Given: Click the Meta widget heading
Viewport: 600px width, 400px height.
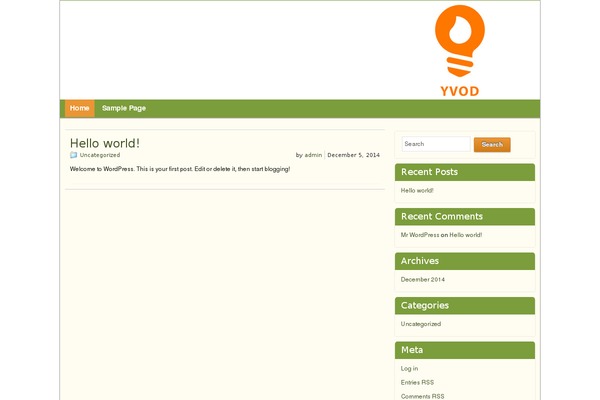Looking at the screenshot, I should click(x=412, y=350).
